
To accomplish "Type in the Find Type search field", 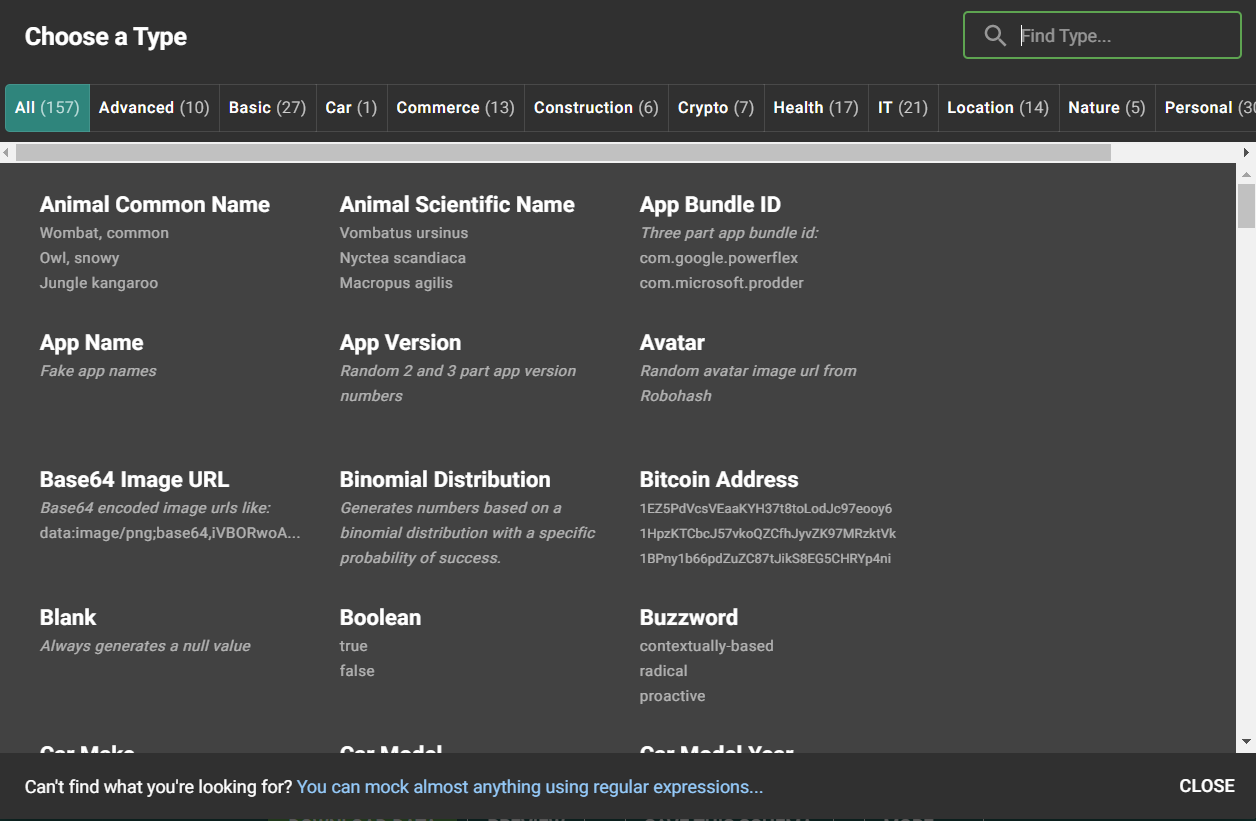I will tap(1120, 36).
